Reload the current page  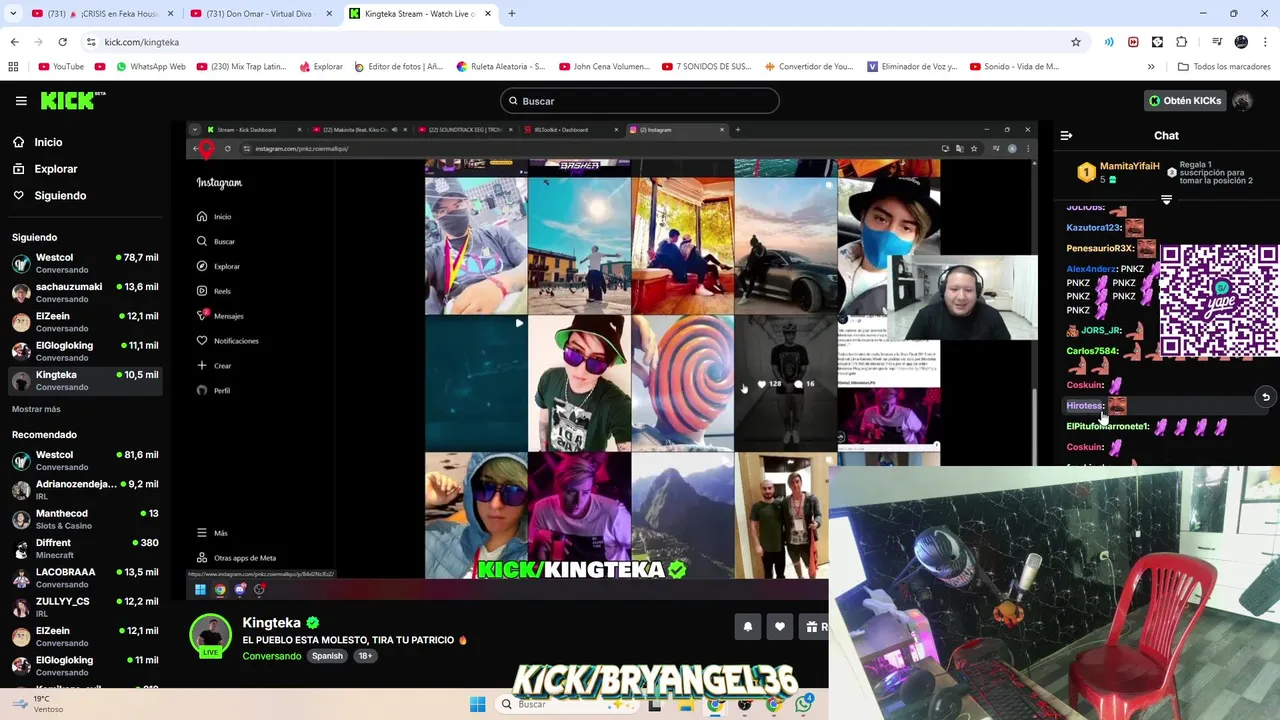[62, 42]
